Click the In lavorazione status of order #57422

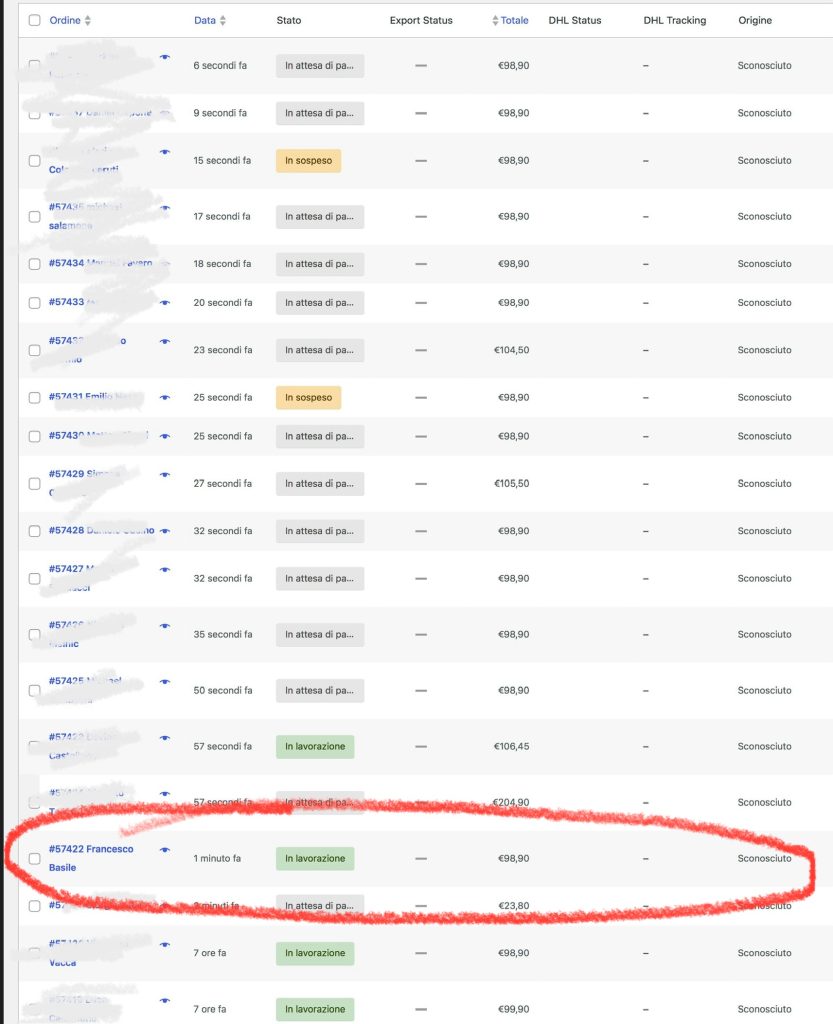pyautogui.click(x=314, y=858)
